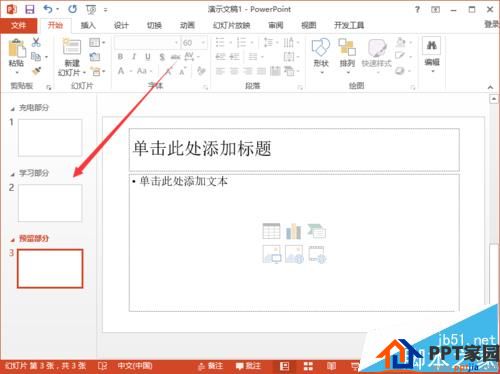Collapse the 充电部分 section
Viewport: 500px width, 374px height.
click(x=13, y=109)
